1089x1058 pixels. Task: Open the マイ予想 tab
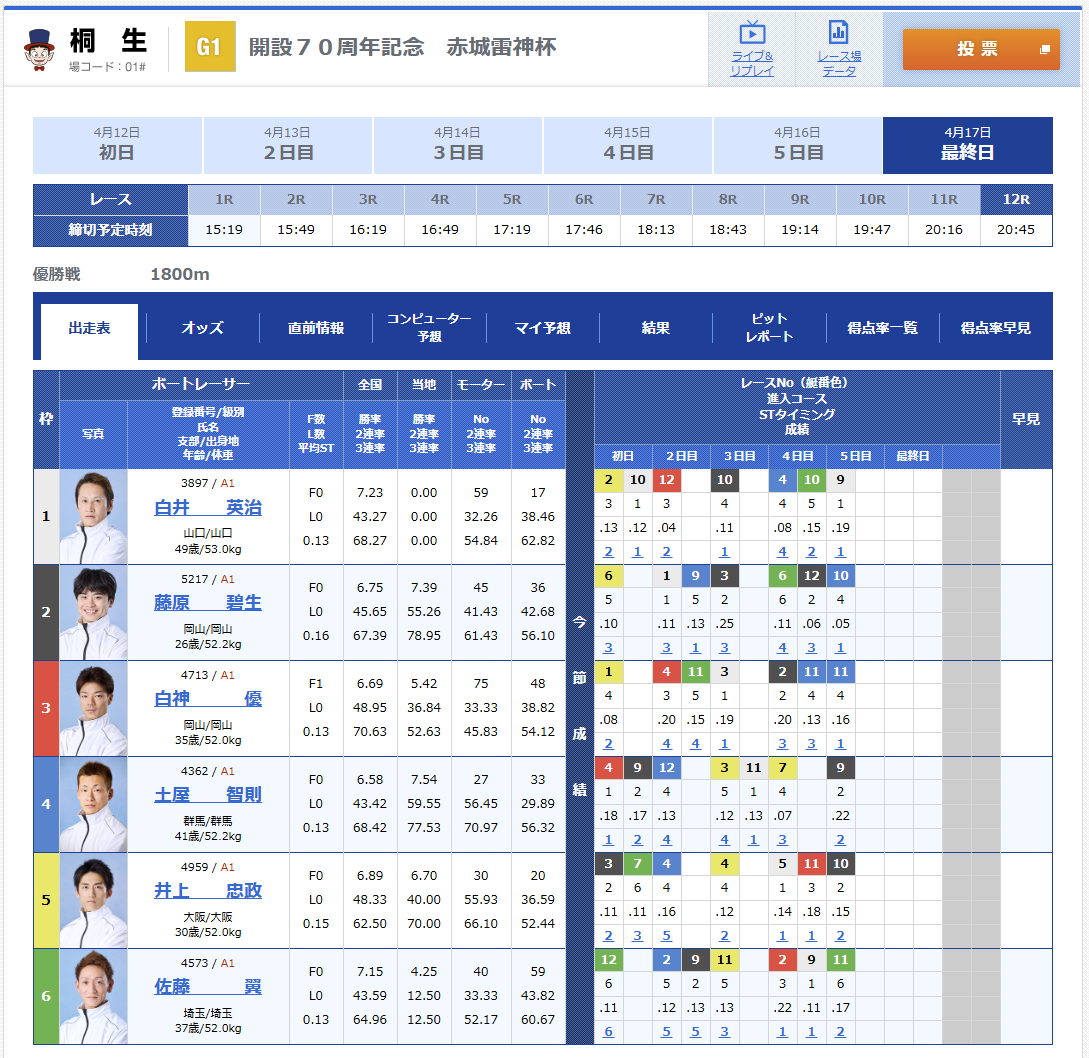click(542, 328)
